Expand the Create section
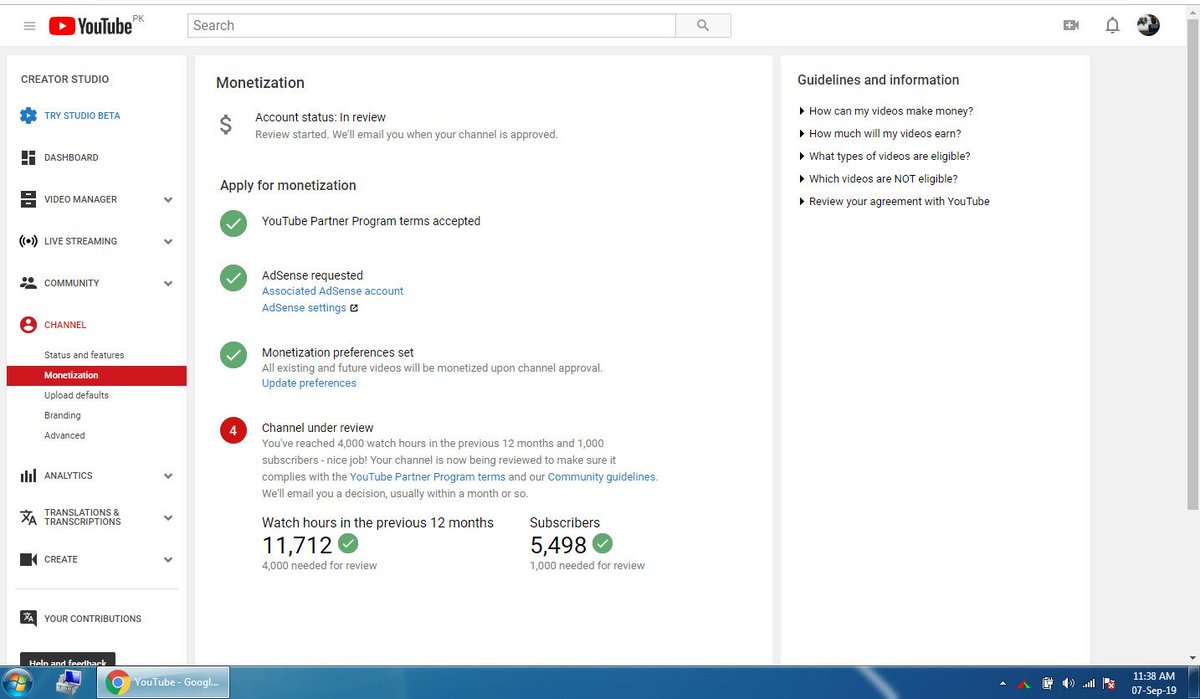Viewport: 1200px width, 699px height. (168, 560)
